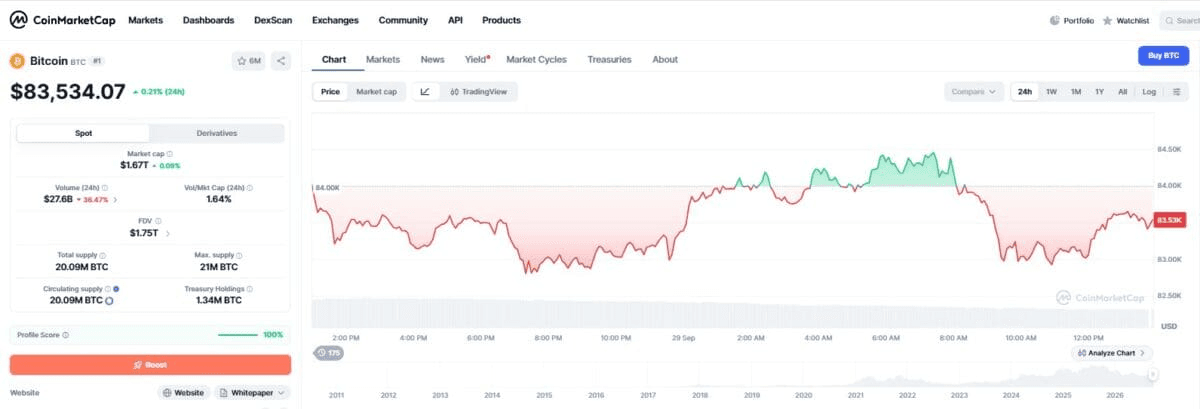Switch to the Yield tab
This screenshot has height=409, width=1200.
(476, 59)
